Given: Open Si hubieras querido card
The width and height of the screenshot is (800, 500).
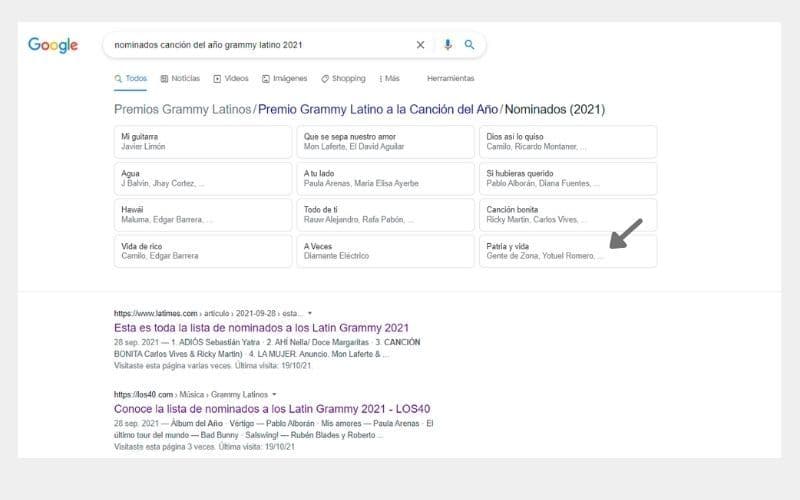Looking at the screenshot, I should point(568,179).
